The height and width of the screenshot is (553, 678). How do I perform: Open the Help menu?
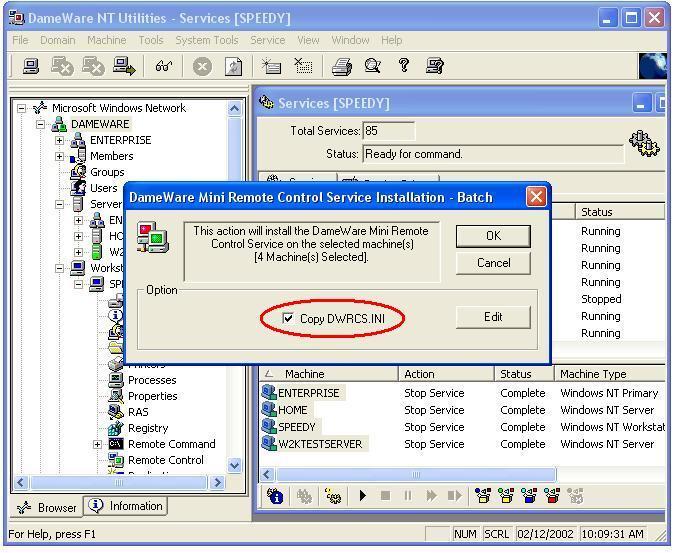(x=391, y=40)
